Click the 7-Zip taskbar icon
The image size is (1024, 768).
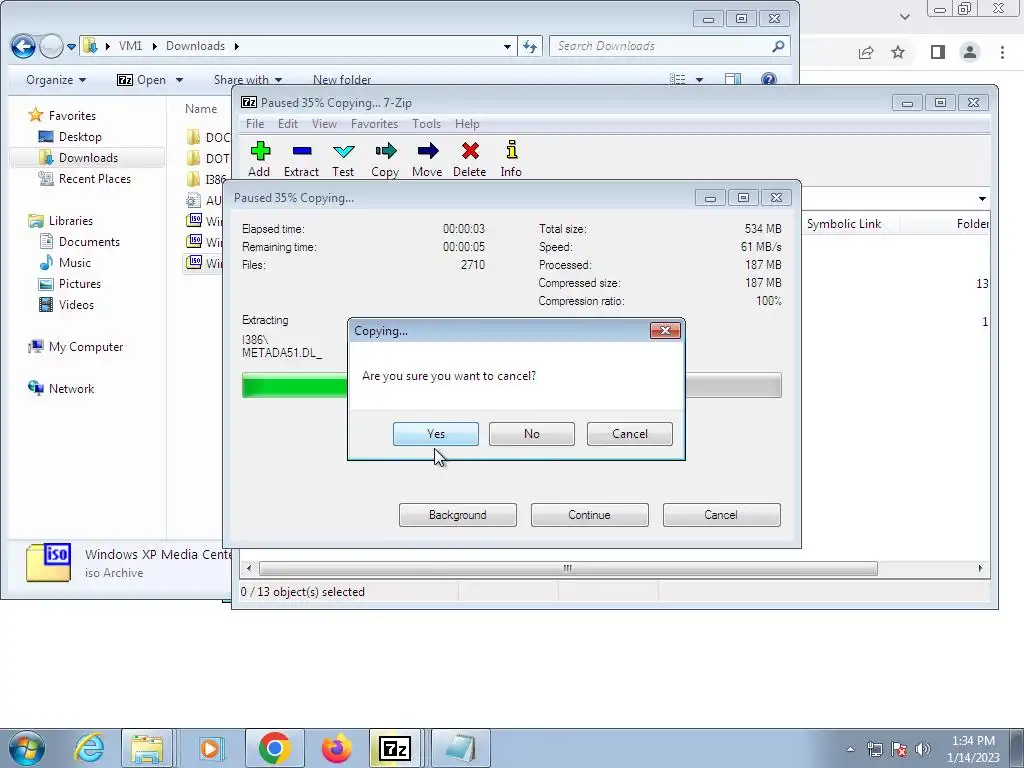pos(395,748)
